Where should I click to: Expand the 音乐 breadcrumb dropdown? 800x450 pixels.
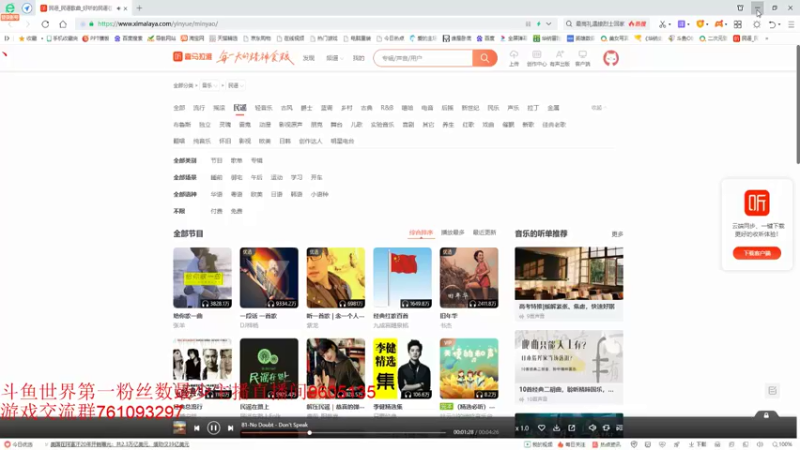pos(210,85)
